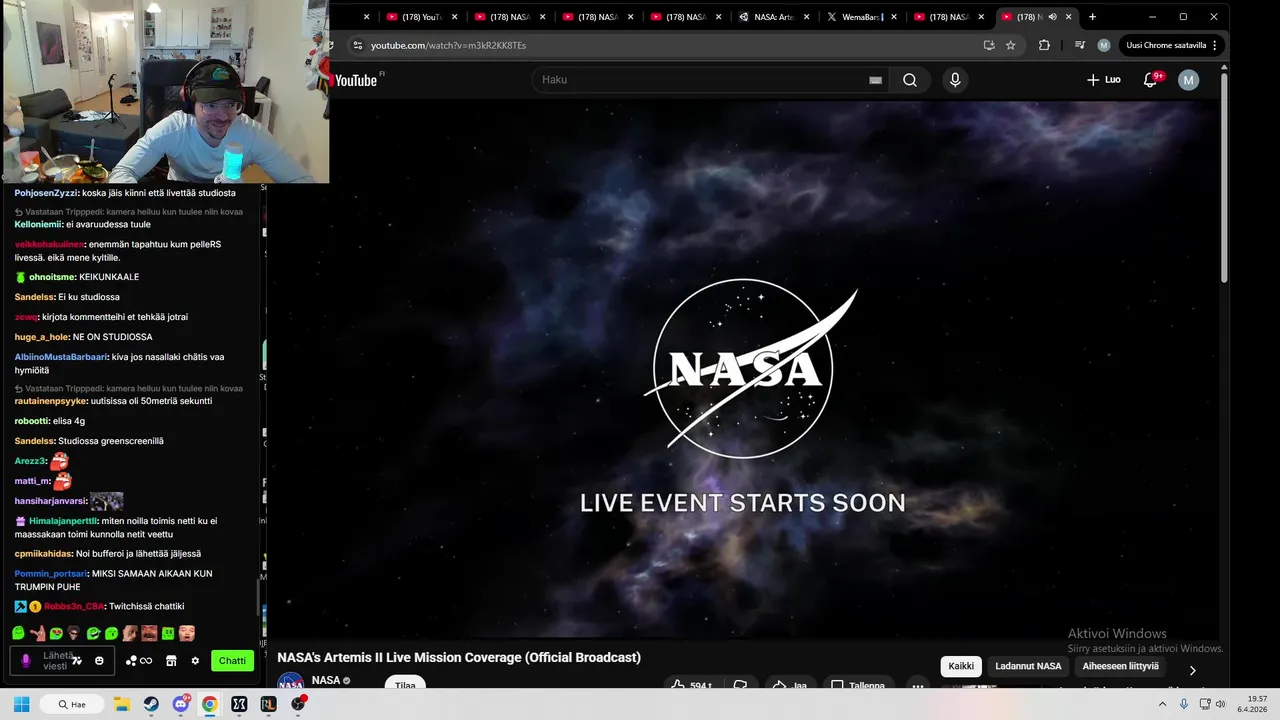Expand filter chips with right chevron
This screenshot has width=1280, height=720.
pos(1192,670)
